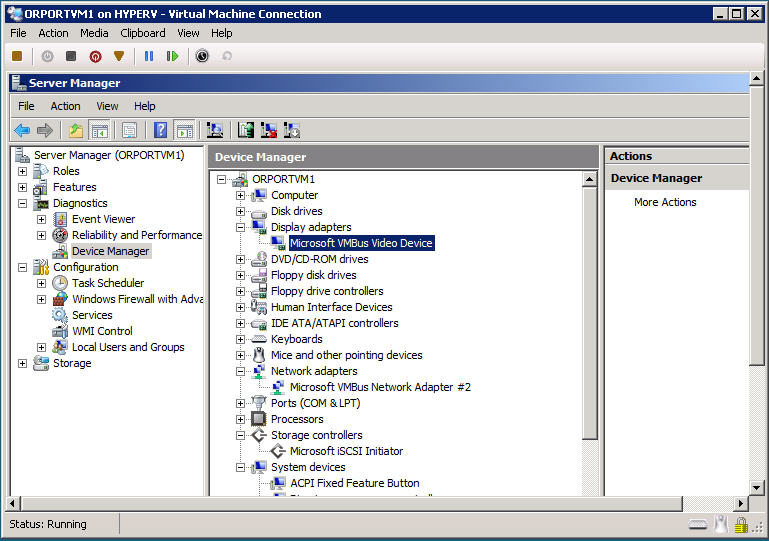Click Scan for hardware changes icon
Viewport: 769px width, 541px height.
pyautogui.click(x=215, y=130)
